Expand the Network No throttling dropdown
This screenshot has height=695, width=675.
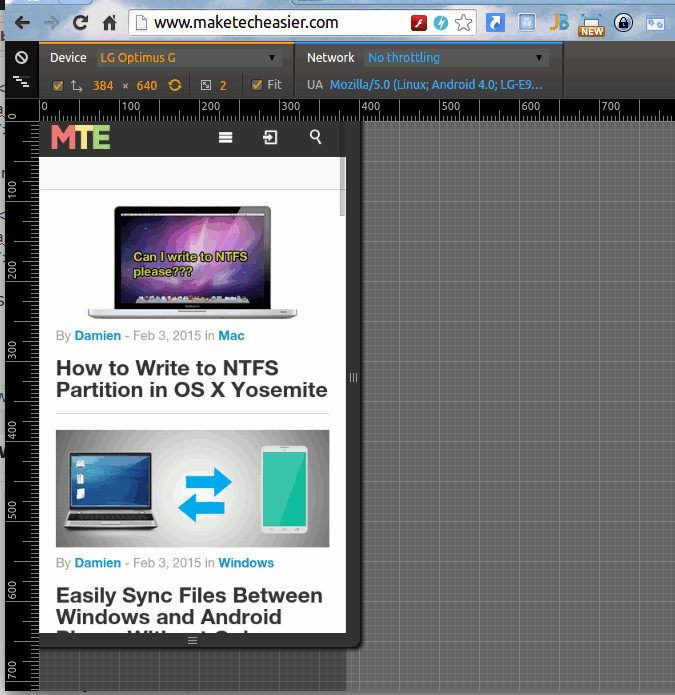(x=456, y=58)
